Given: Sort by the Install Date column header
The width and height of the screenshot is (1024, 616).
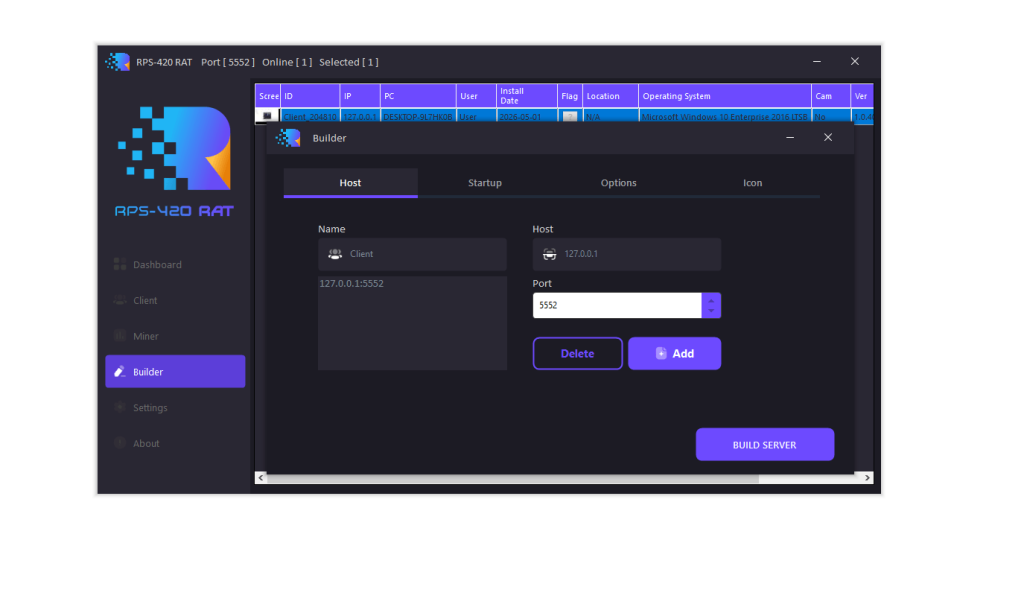Looking at the screenshot, I should 527,96.
